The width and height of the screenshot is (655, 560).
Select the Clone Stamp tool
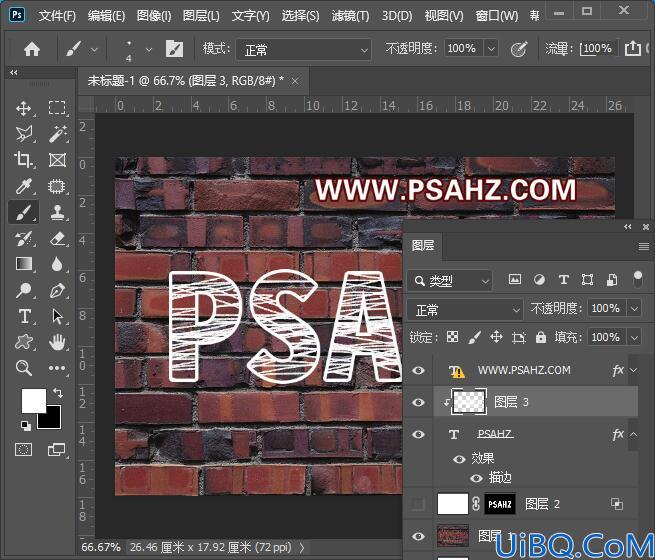(57, 212)
